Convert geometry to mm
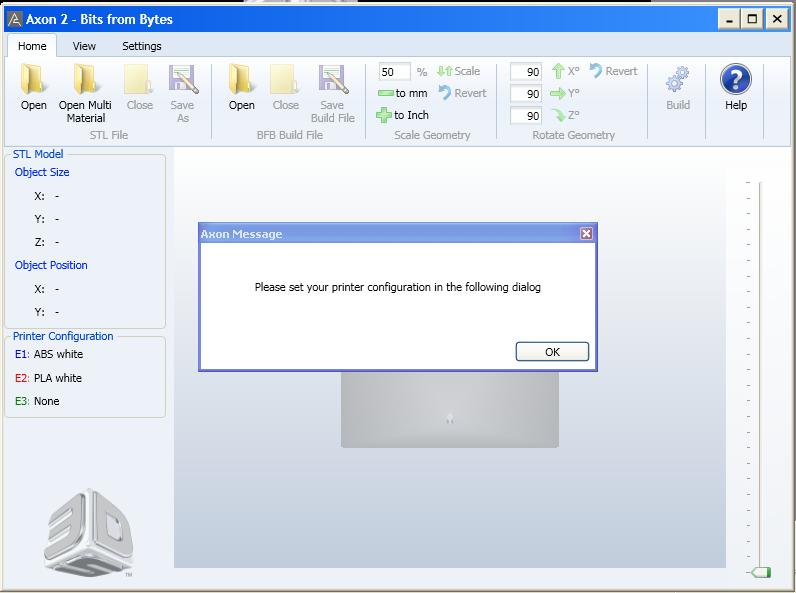 (x=403, y=93)
